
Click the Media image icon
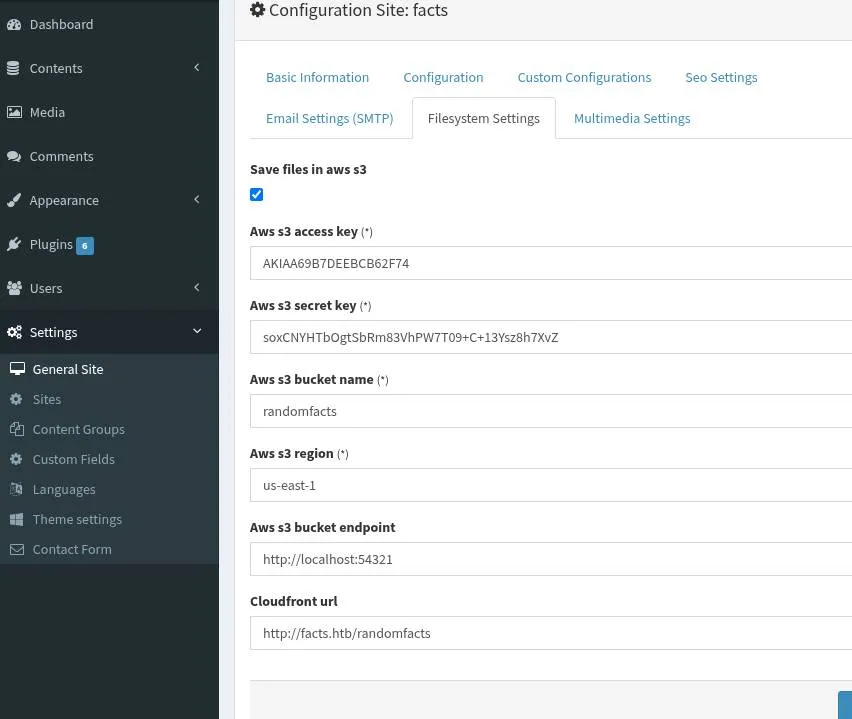tap(14, 112)
